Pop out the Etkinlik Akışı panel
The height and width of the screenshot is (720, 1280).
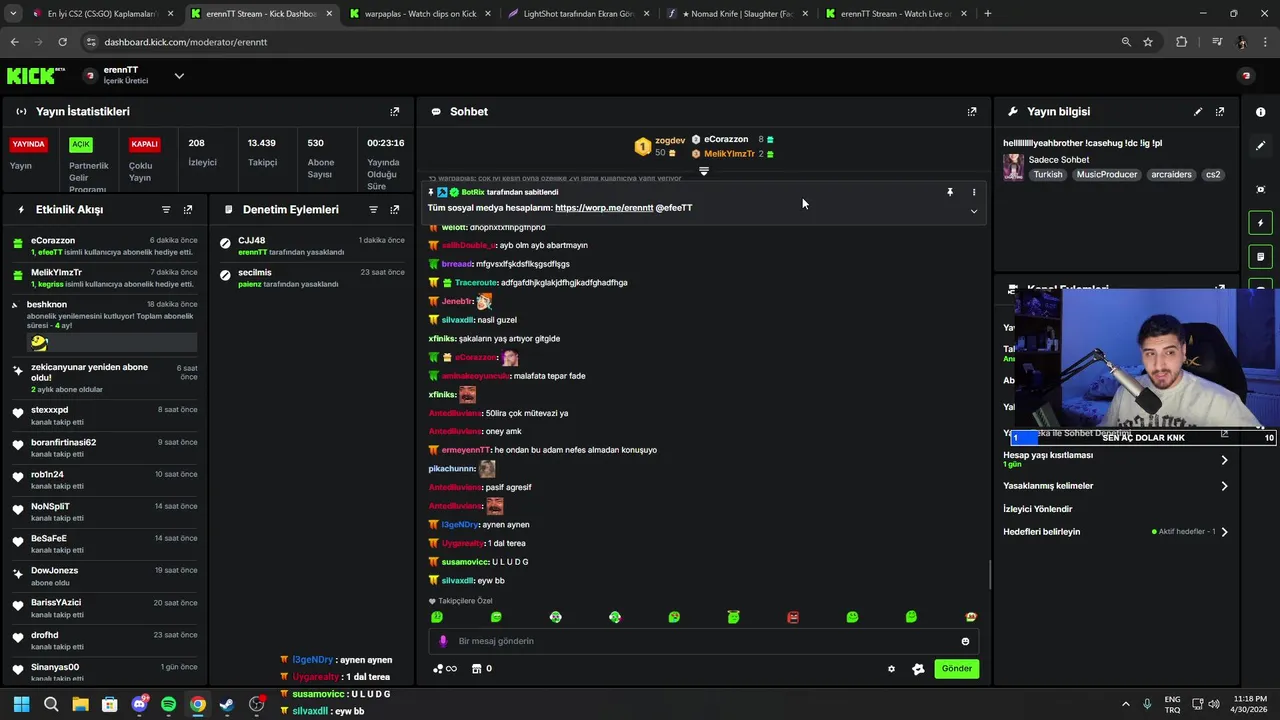[x=187, y=210]
